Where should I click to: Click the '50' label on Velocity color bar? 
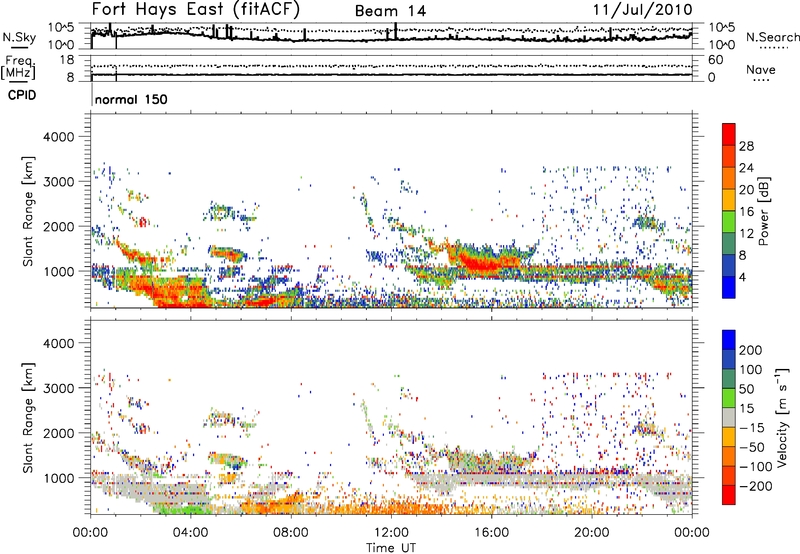pos(746,389)
